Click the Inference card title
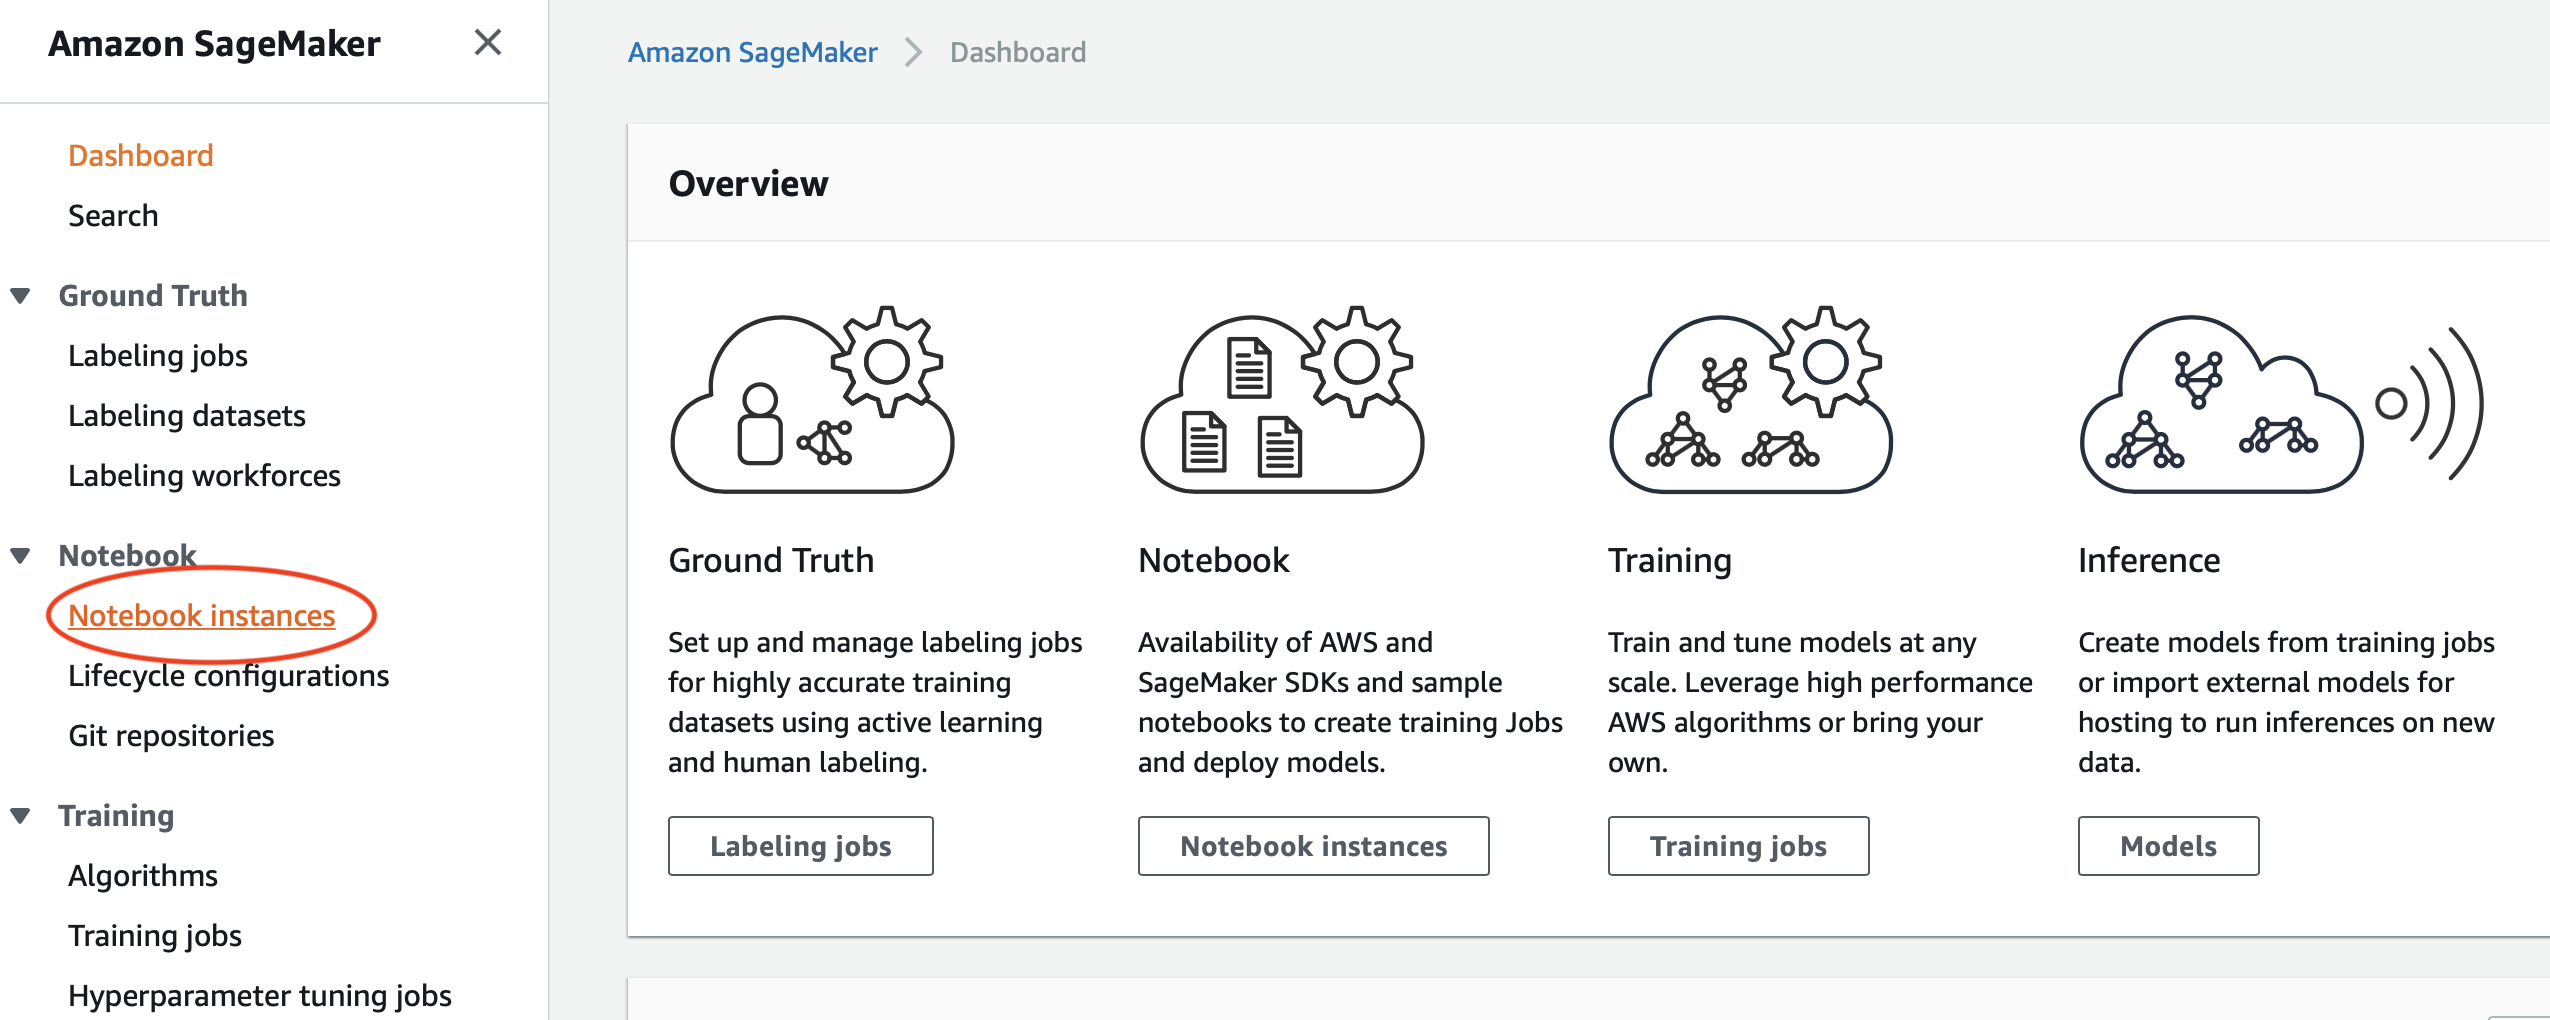This screenshot has height=1020, width=2550. tap(2149, 560)
